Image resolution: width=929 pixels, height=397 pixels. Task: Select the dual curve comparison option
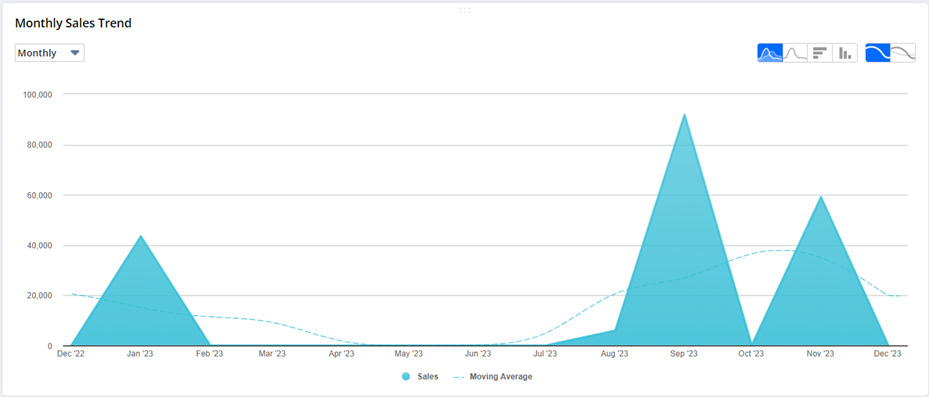903,53
